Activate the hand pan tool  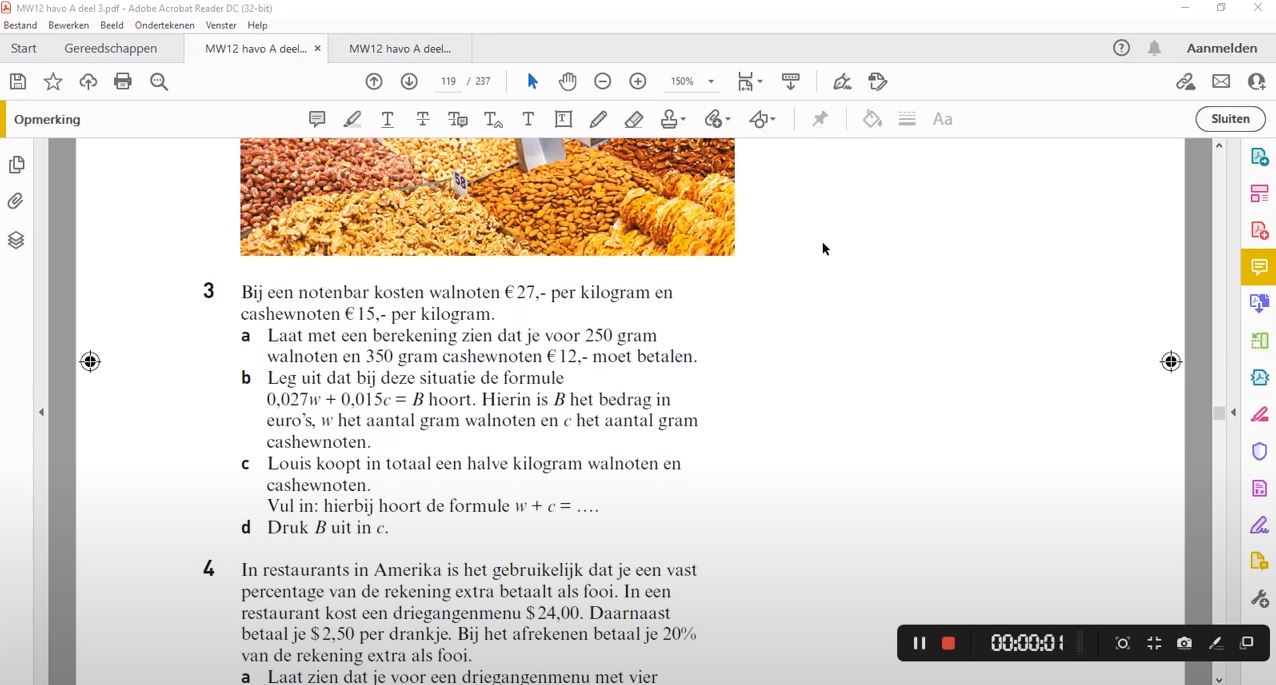(568, 82)
